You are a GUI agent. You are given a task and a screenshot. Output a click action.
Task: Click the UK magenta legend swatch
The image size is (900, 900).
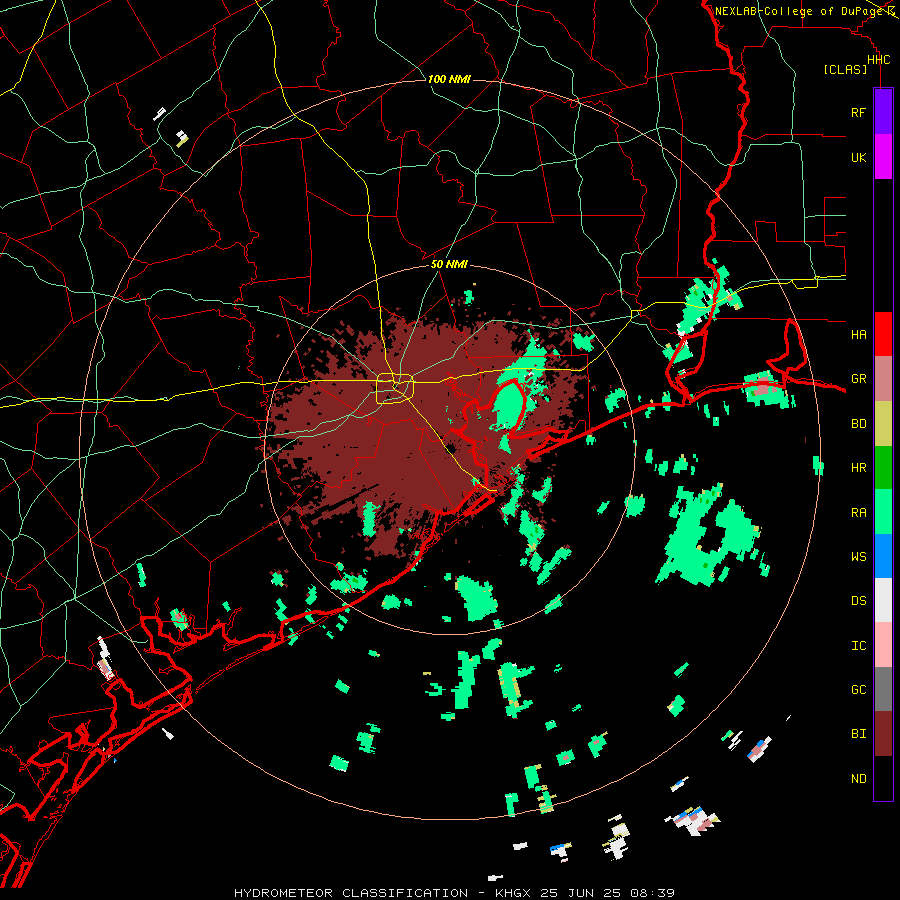[883, 157]
